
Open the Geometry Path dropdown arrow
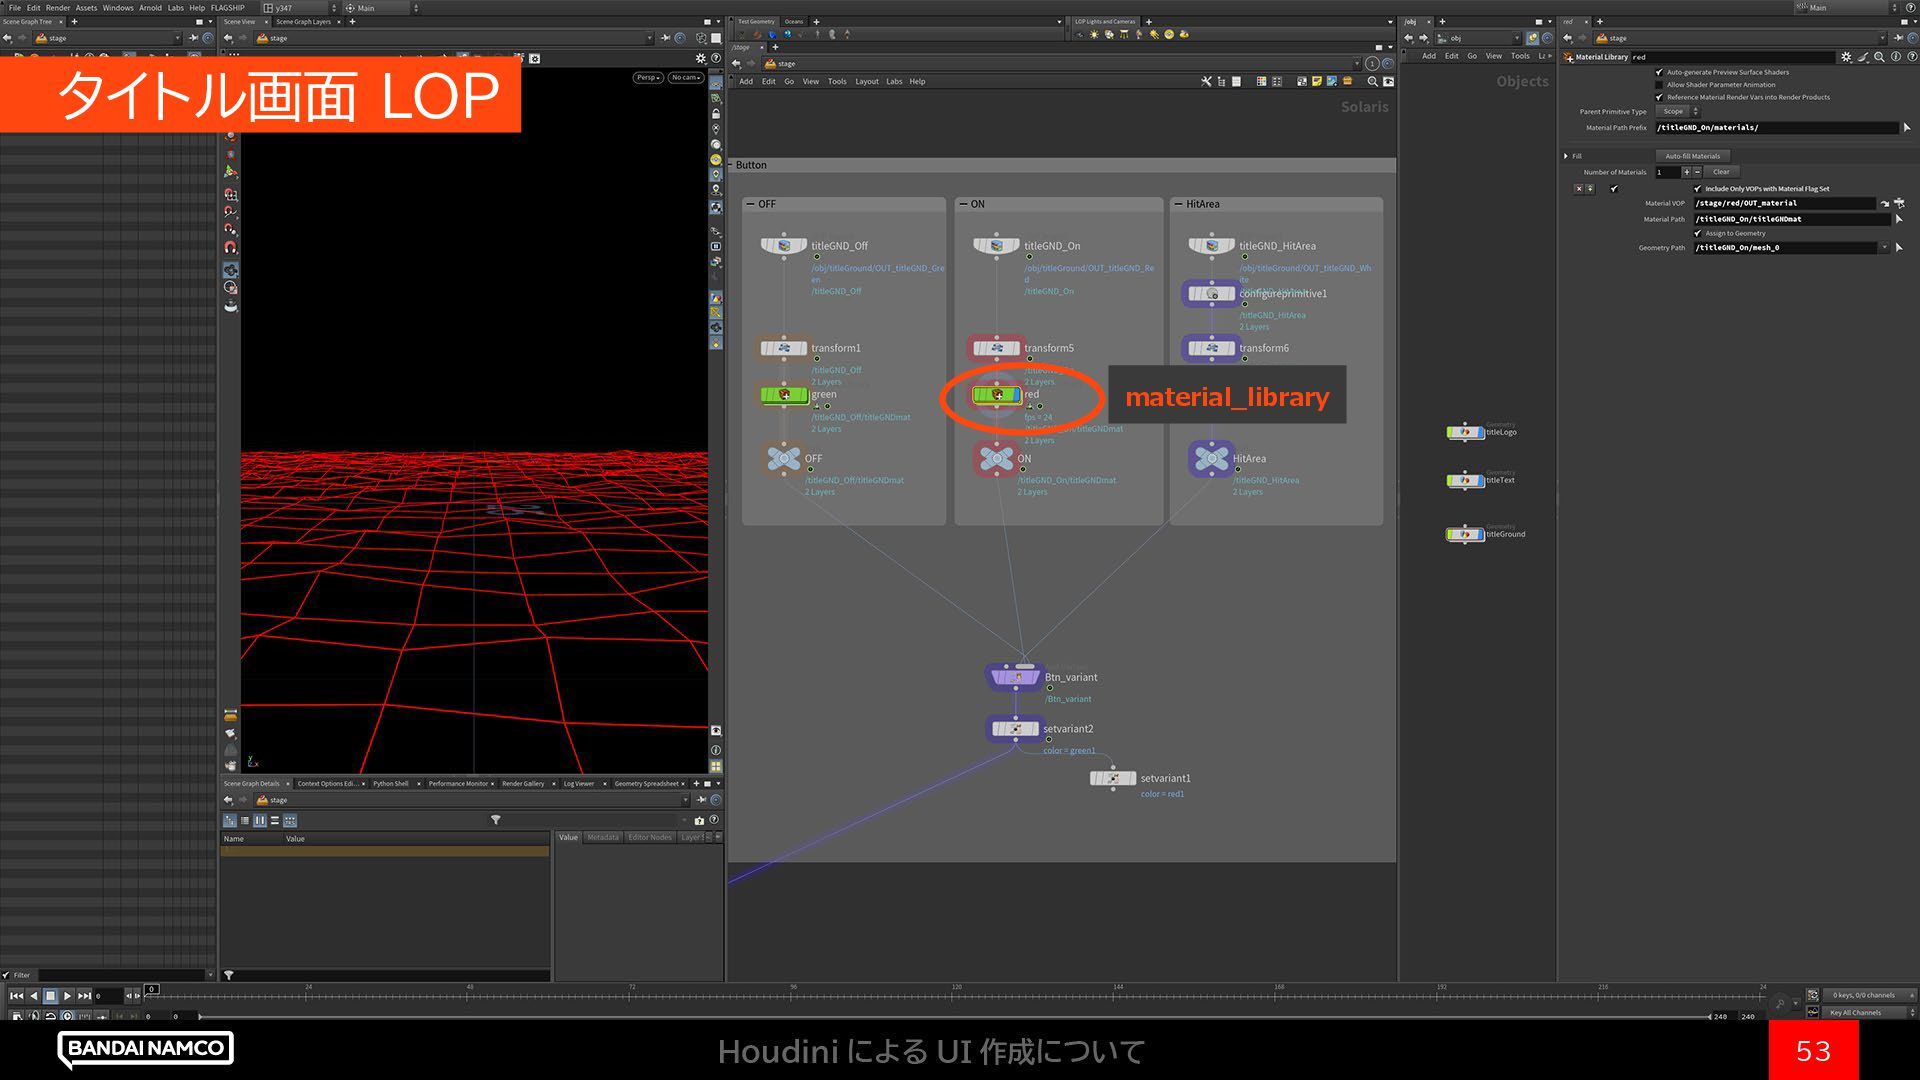[x=1885, y=248]
